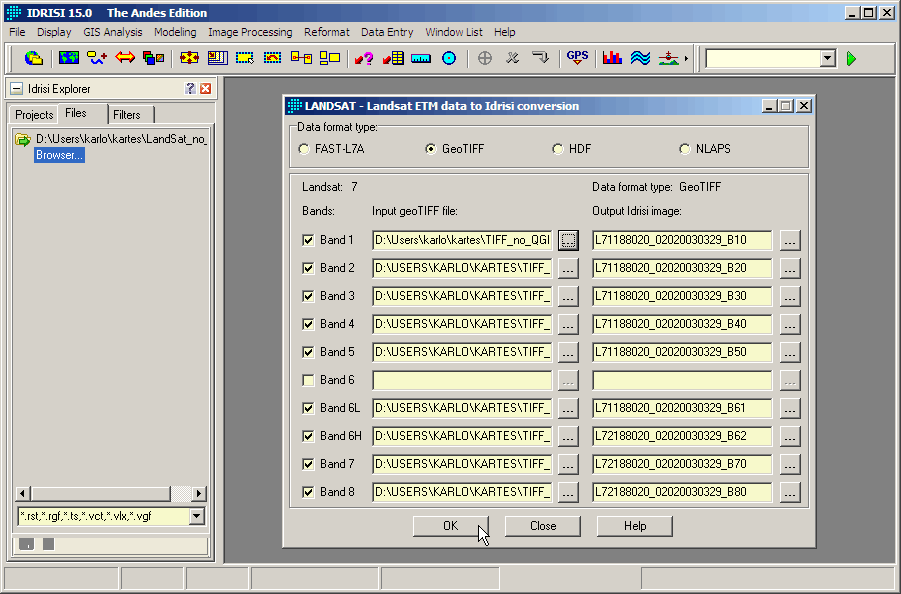Screen dimensions: 901x594
Task: Click the gray crosshair circle toolbar icon
Action: [485, 58]
